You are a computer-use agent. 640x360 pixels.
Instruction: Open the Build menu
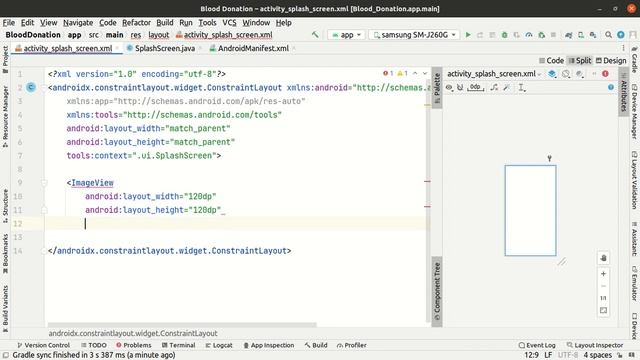coord(164,22)
